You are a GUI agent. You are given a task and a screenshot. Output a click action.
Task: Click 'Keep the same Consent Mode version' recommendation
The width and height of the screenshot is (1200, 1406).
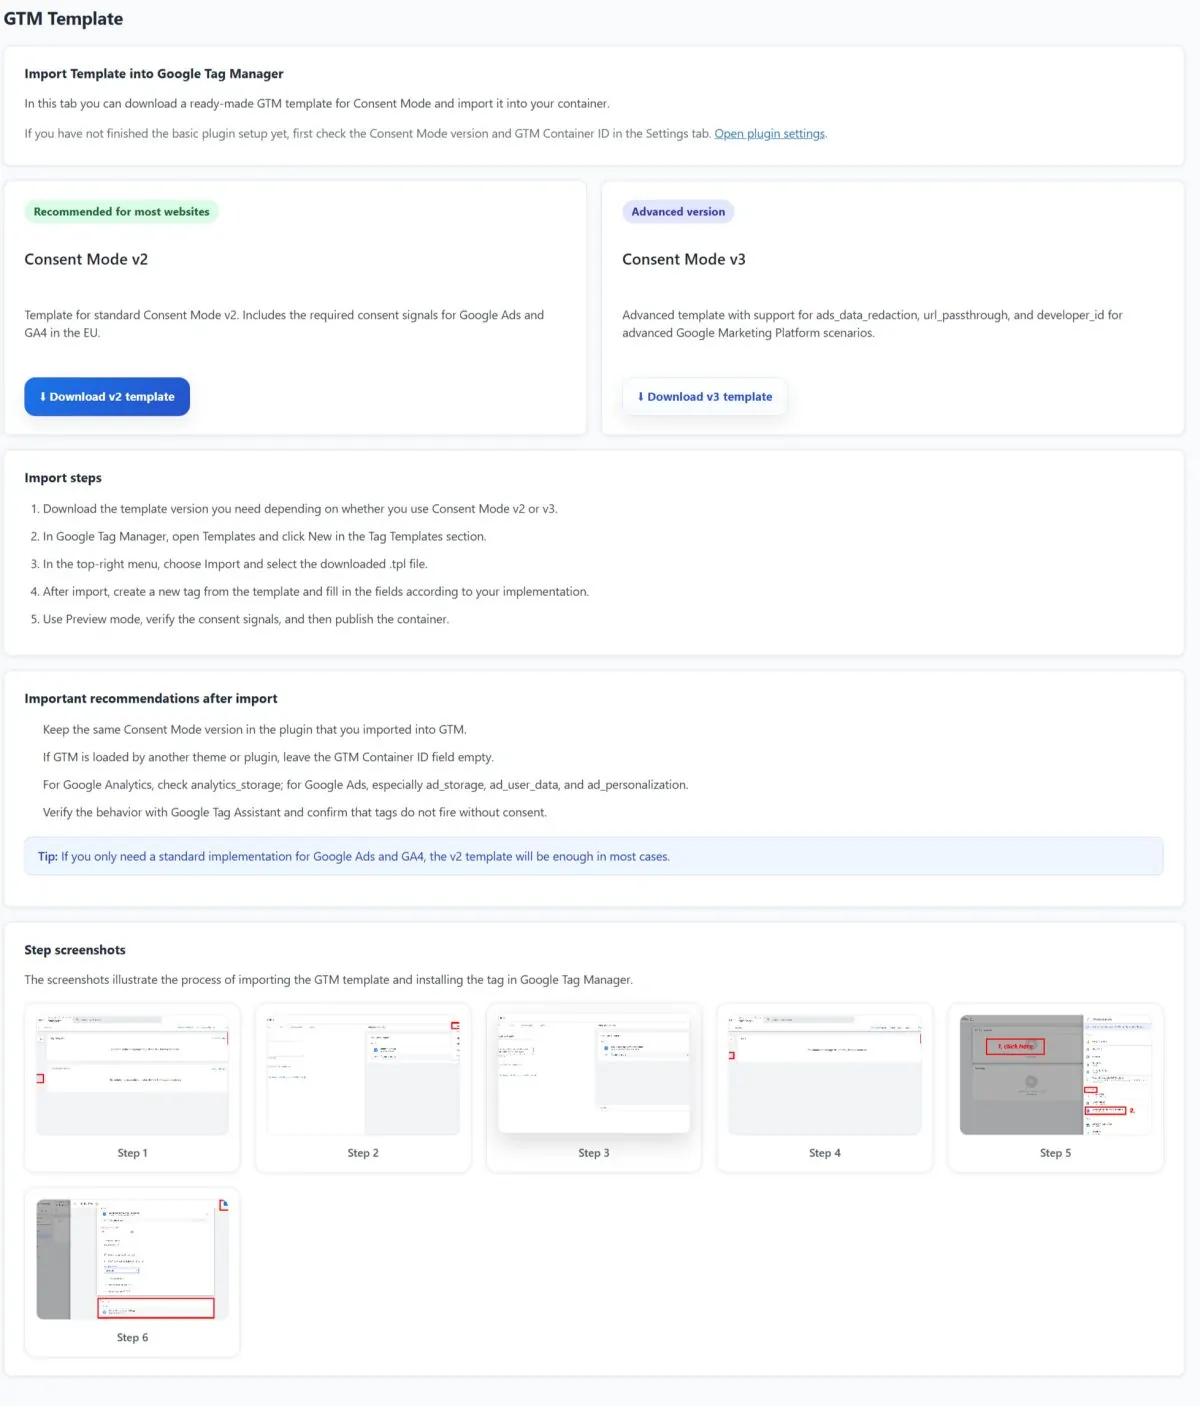tap(255, 730)
